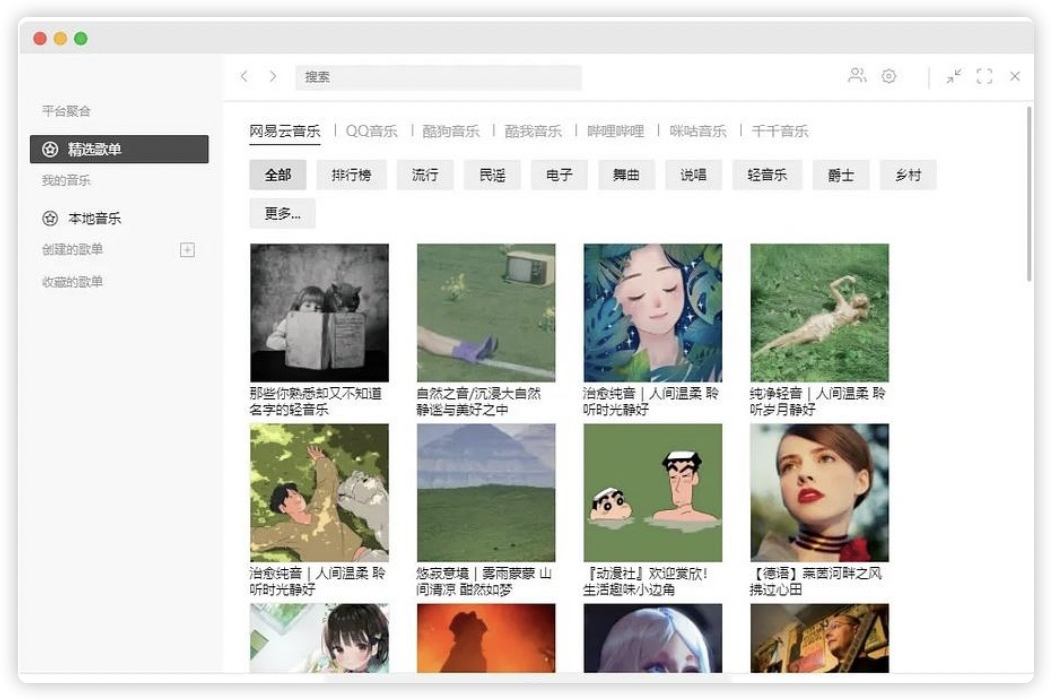Click title 自然之音/沉浸大自然静谧与美好之中
The width and height of the screenshot is (1052, 700).
point(479,401)
